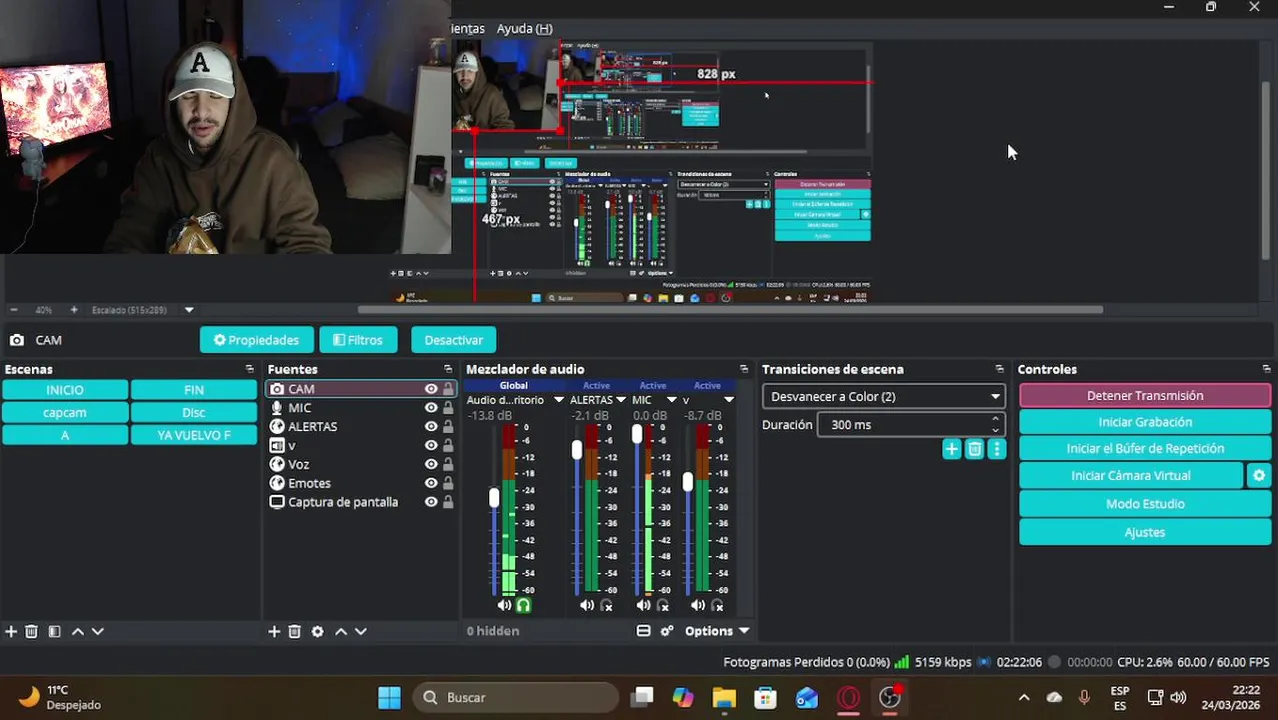Toggle visibility of MIC source

431,408
